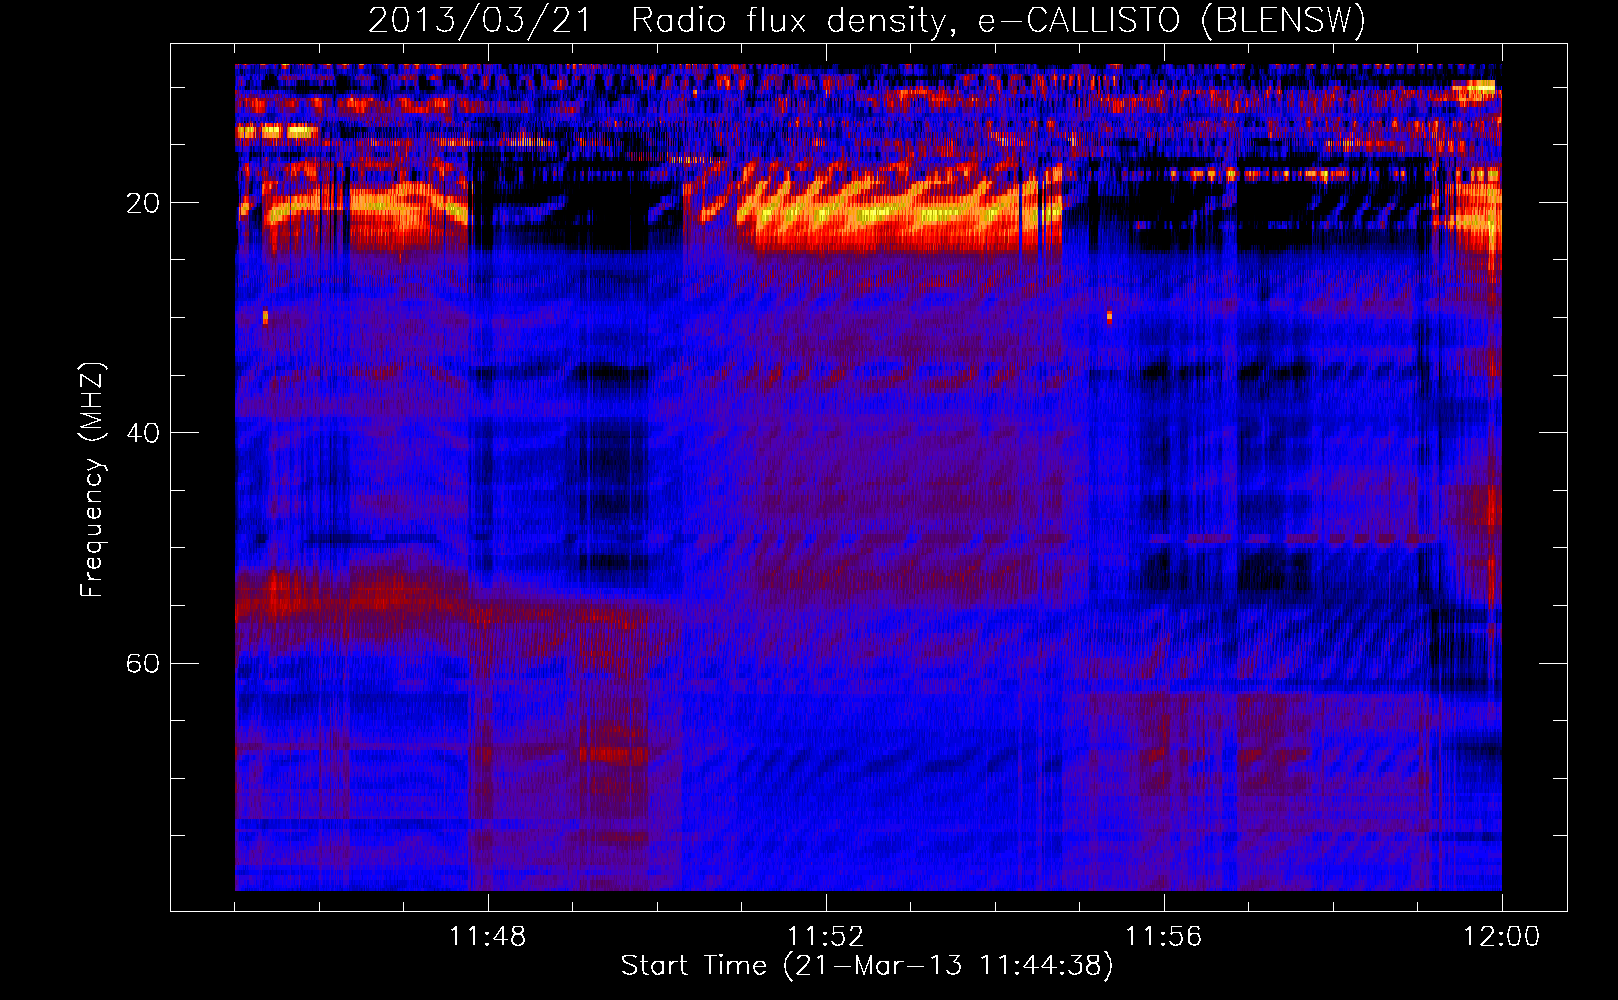Click the '60' frequency tick label
1618x1000 pixels.
point(143,663)
